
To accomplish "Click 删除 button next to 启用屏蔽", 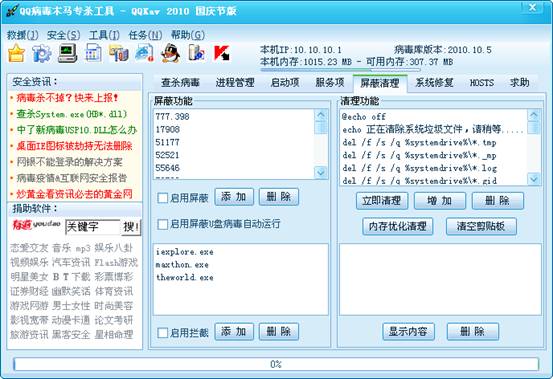I will click(279, 197).
